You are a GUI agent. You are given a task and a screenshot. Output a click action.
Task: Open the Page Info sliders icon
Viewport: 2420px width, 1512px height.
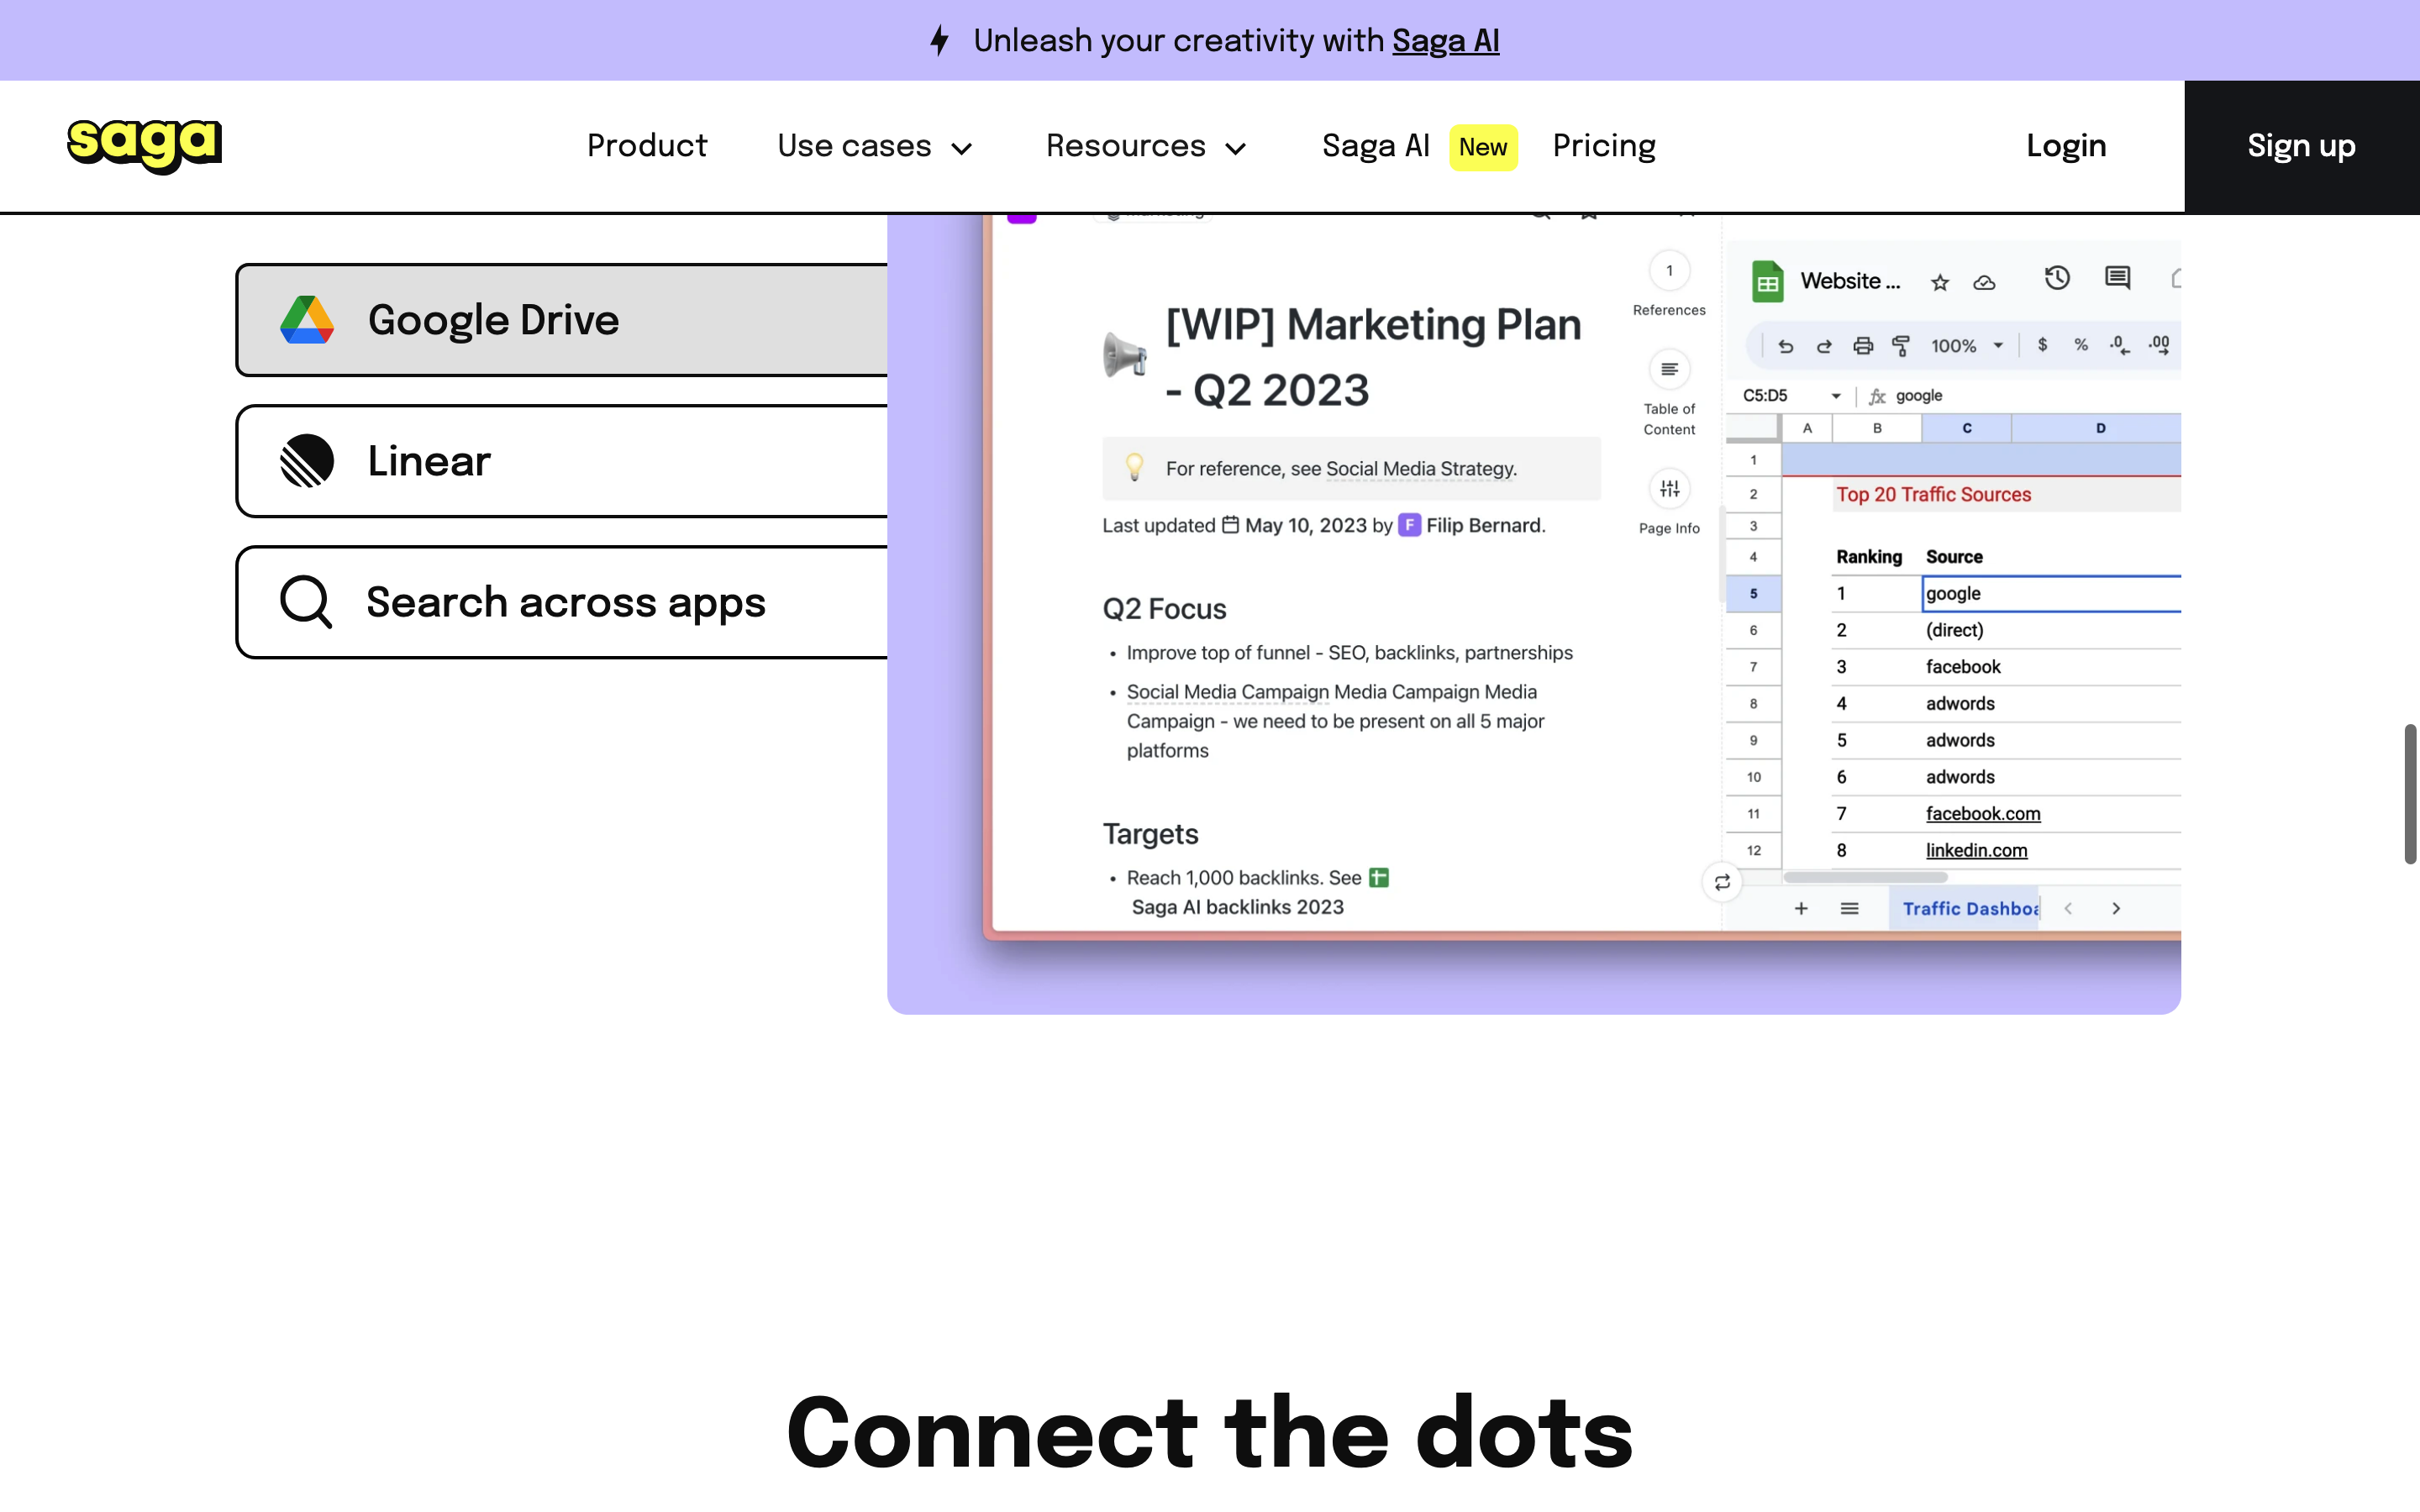point(1669,489)
